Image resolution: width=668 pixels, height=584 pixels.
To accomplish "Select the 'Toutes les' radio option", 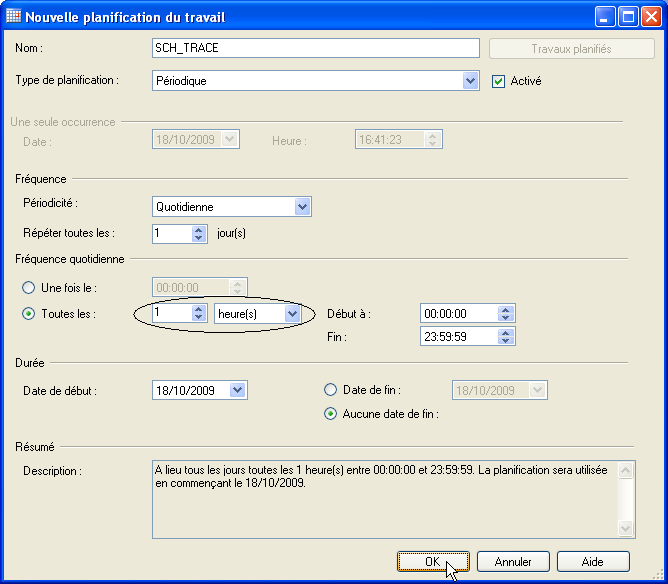I will pyautogui.click(x=29, y=313).
